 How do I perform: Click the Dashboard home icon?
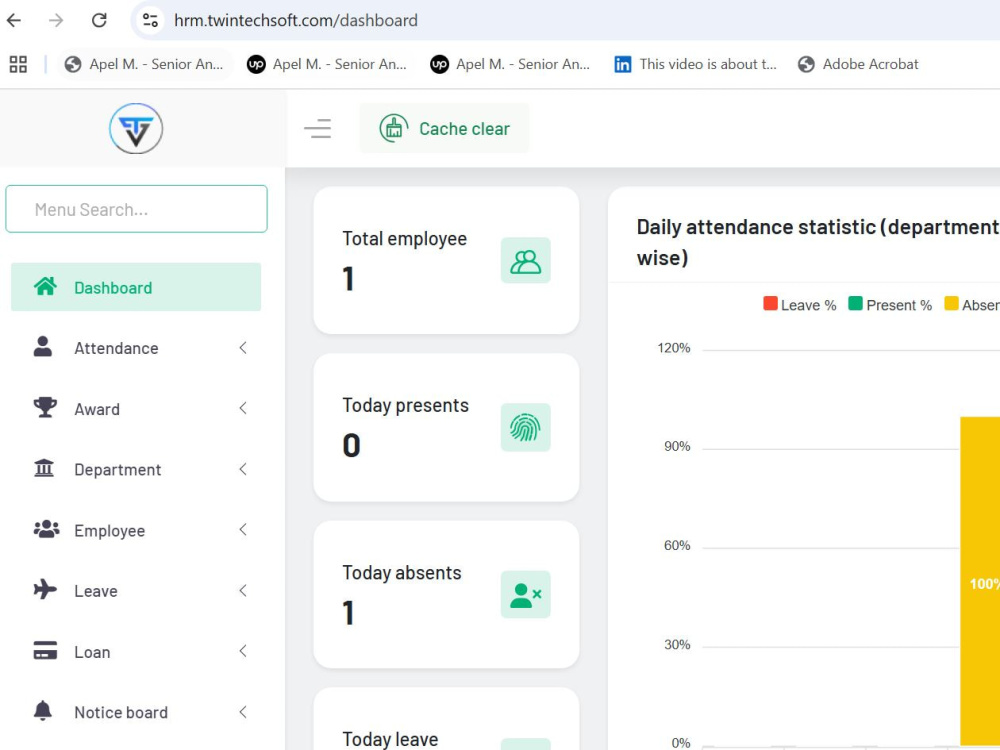click(45, 286)
